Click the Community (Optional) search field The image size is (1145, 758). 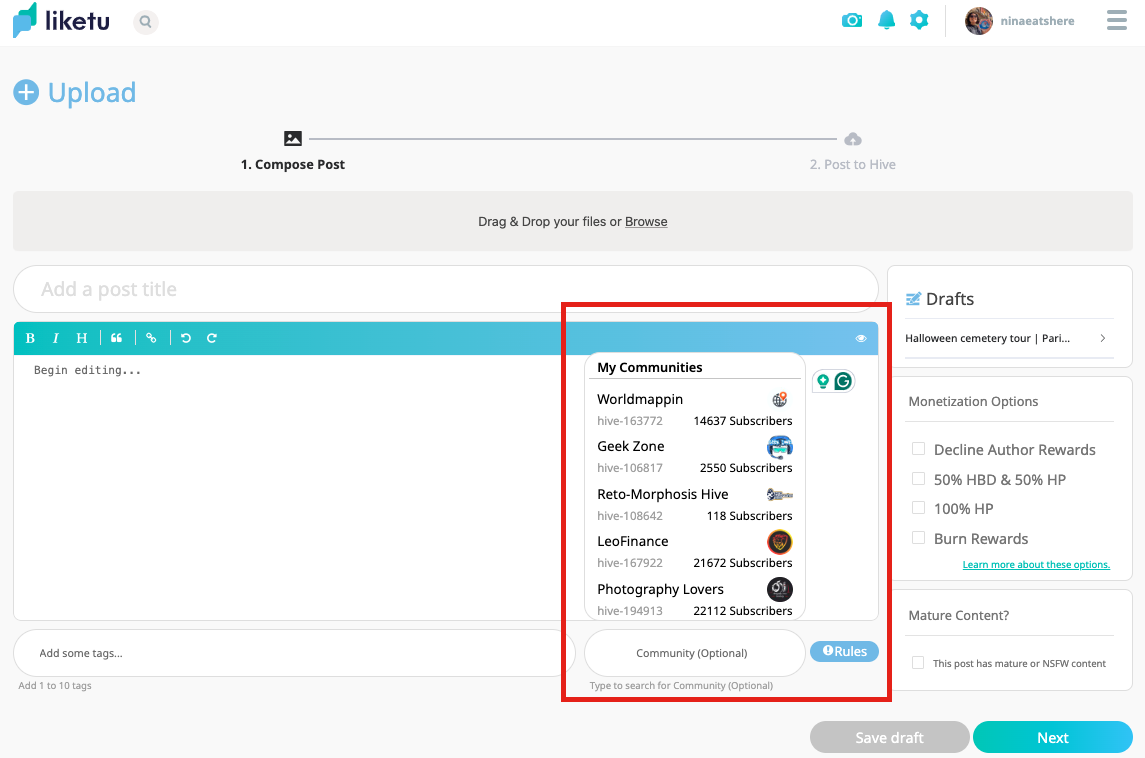[x=694, y=653]
